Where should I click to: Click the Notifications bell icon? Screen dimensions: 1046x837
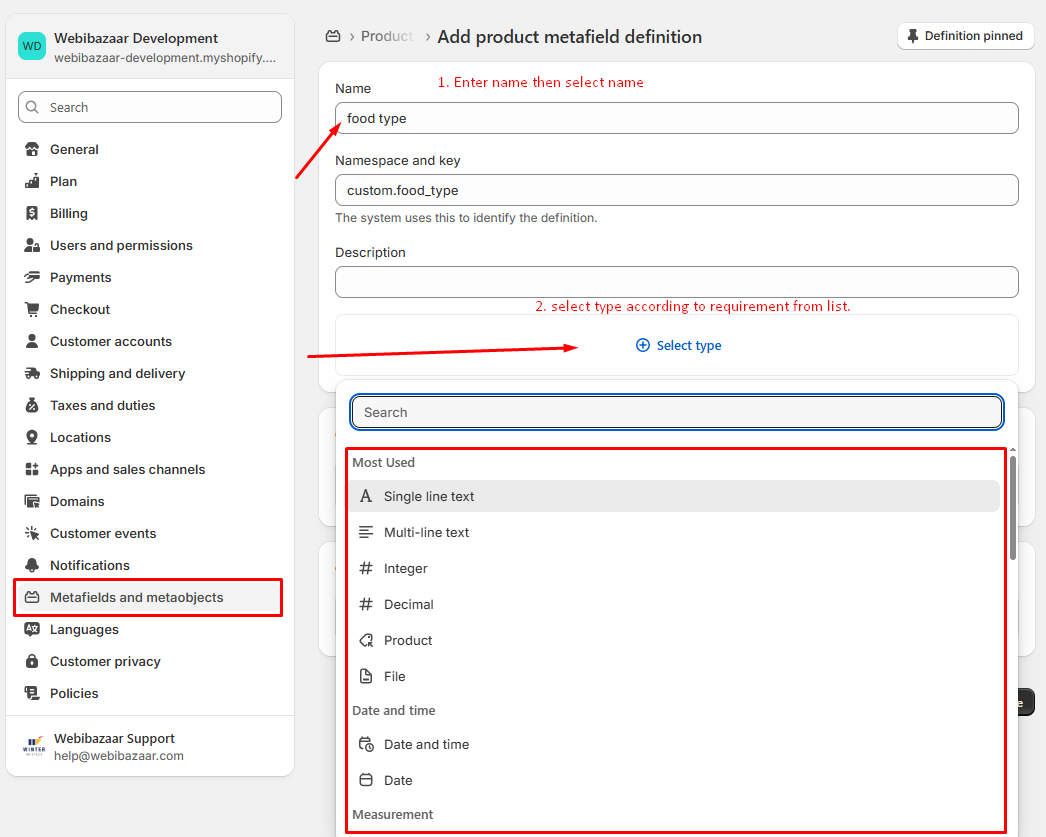pyautogui.click(x=32, y=566)
